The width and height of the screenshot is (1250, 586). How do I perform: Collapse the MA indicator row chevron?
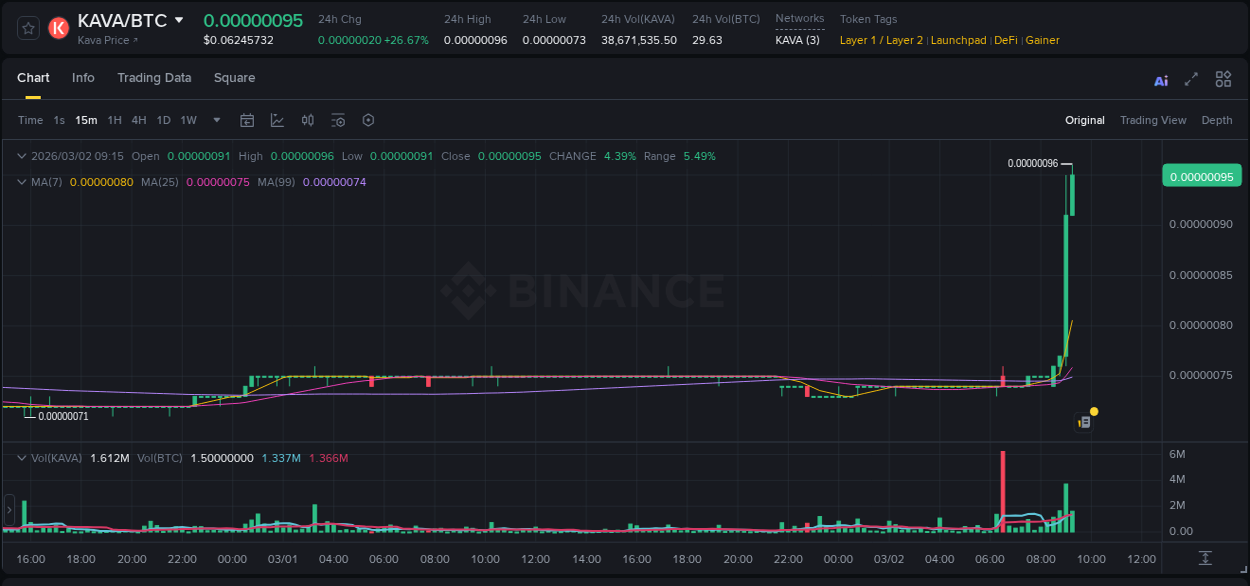(x=20, y=182)
